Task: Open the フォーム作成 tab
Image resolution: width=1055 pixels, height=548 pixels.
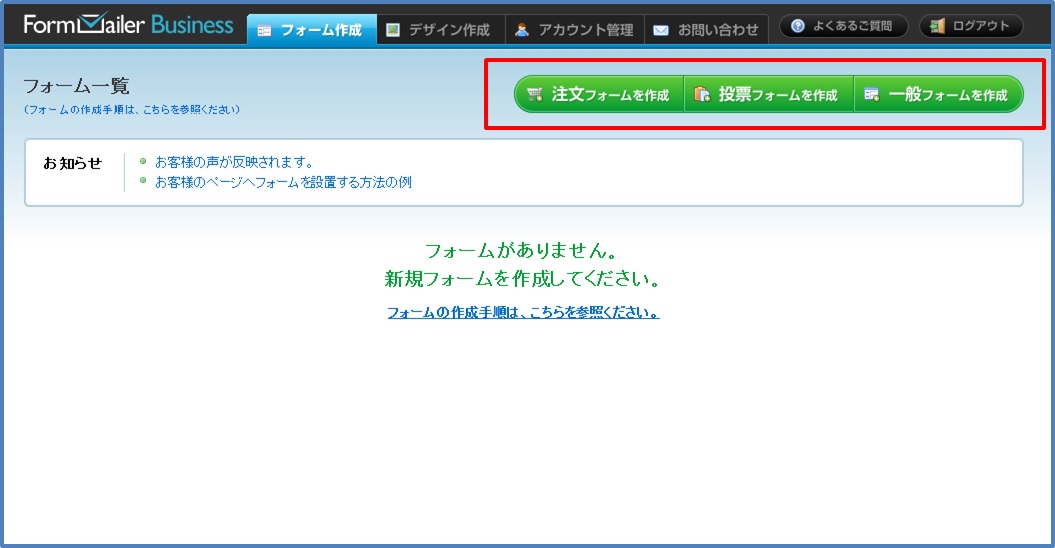Action: [x=312, y=30]
